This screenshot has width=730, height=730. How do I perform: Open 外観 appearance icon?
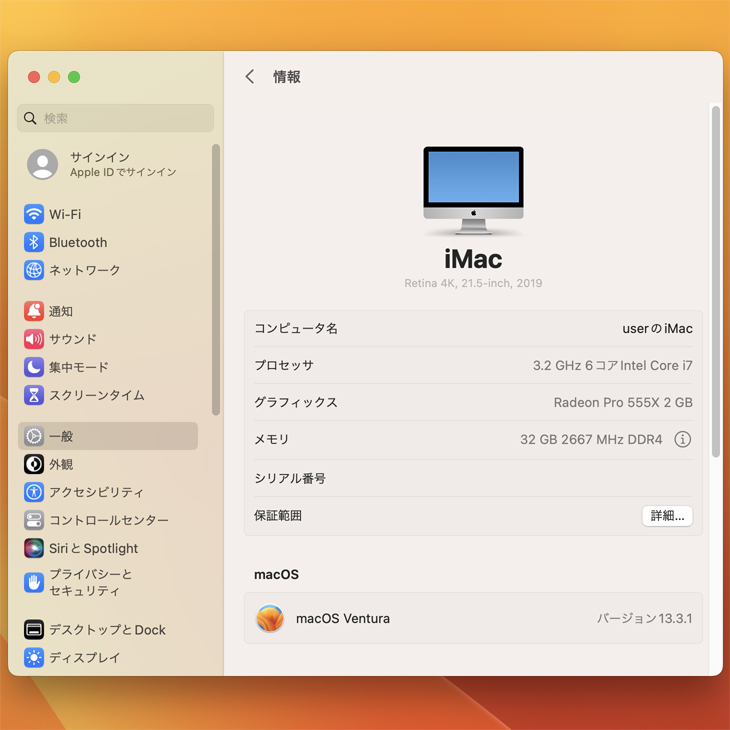click(34, 464)
